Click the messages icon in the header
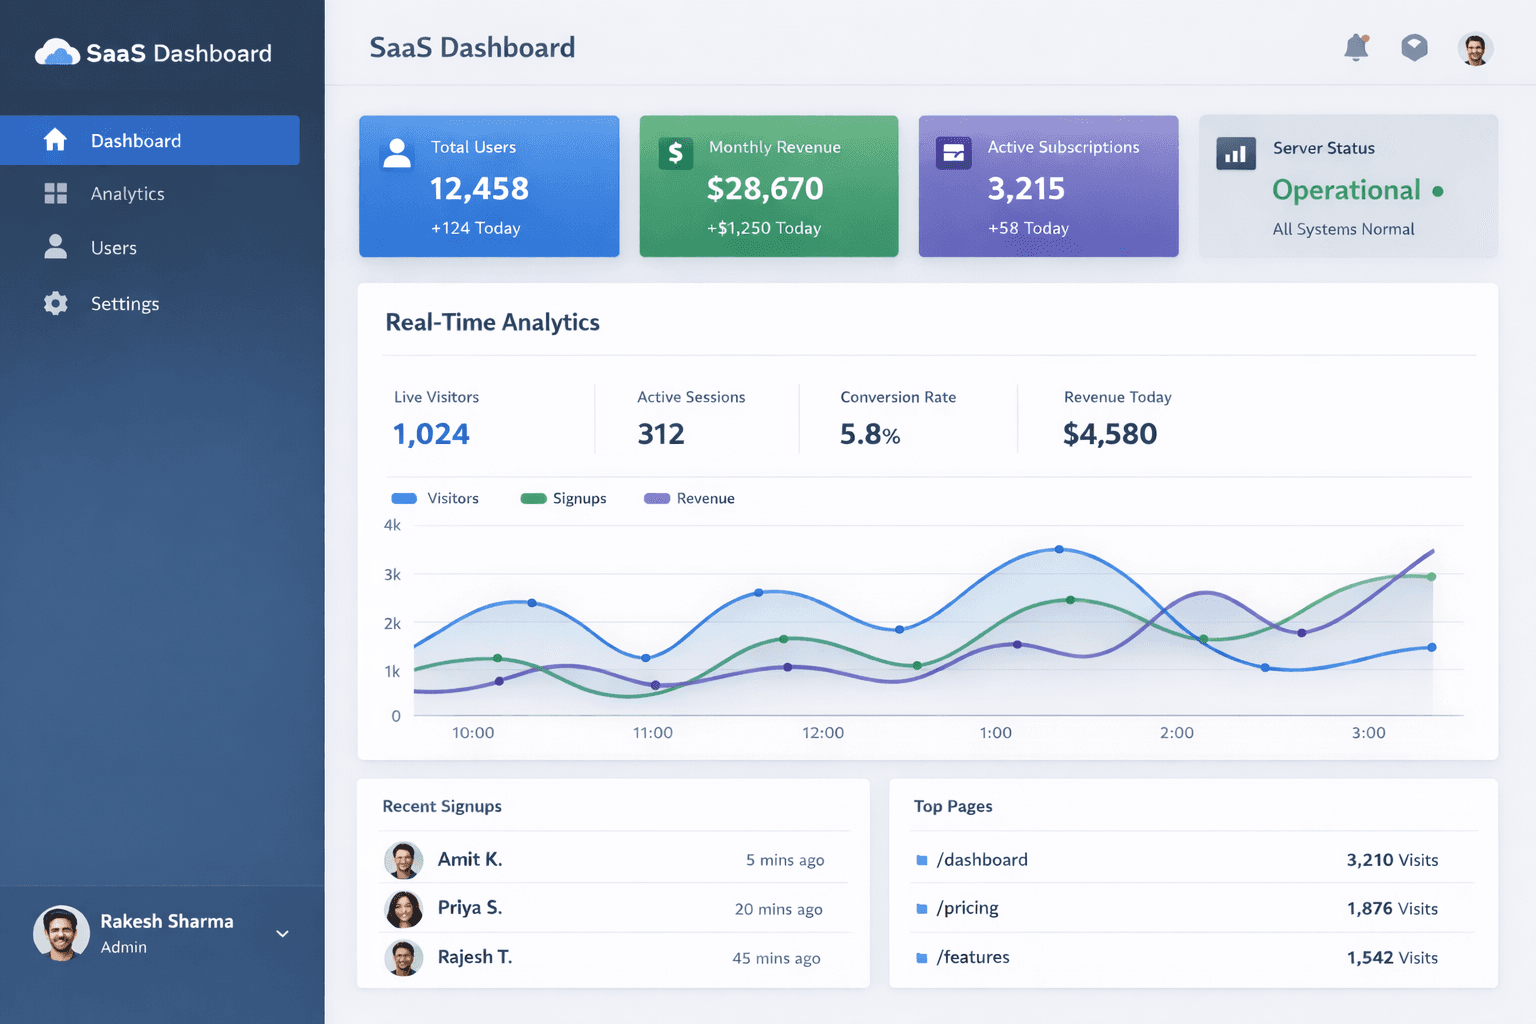 click(1414, 47)
